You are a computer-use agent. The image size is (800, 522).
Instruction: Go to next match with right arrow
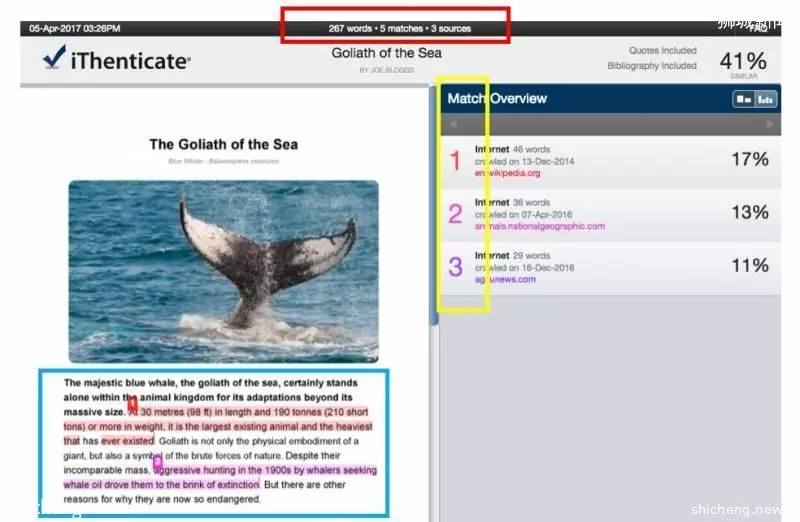click(x=769, y=125)
